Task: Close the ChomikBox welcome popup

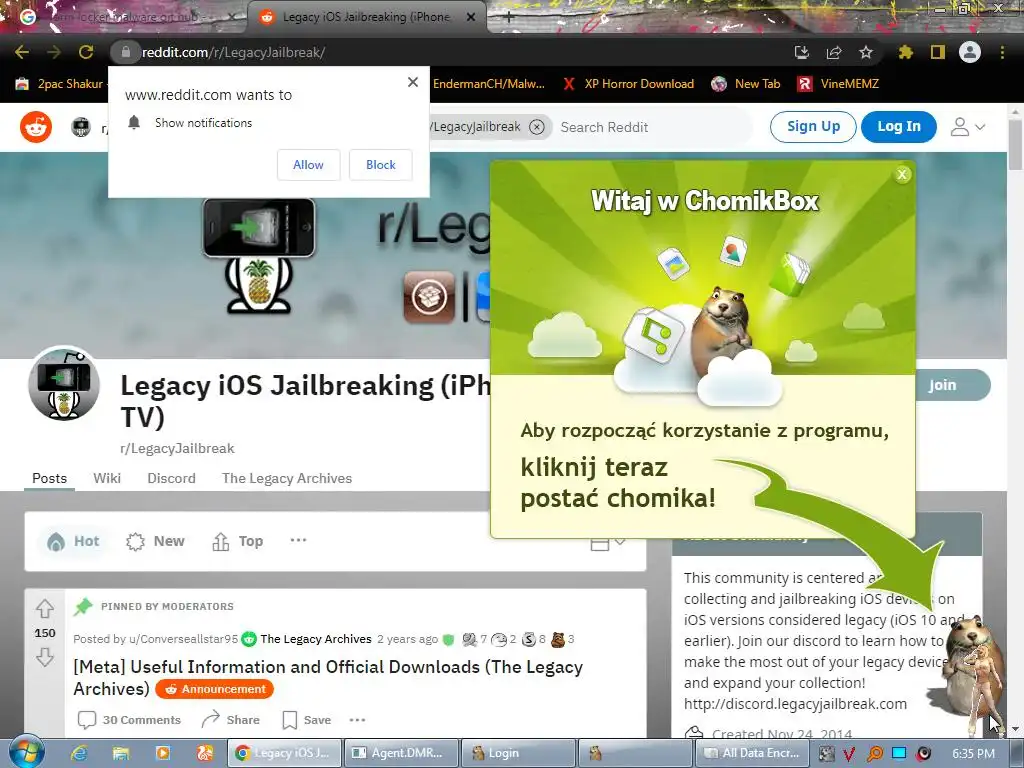Action: coord(903,174)
